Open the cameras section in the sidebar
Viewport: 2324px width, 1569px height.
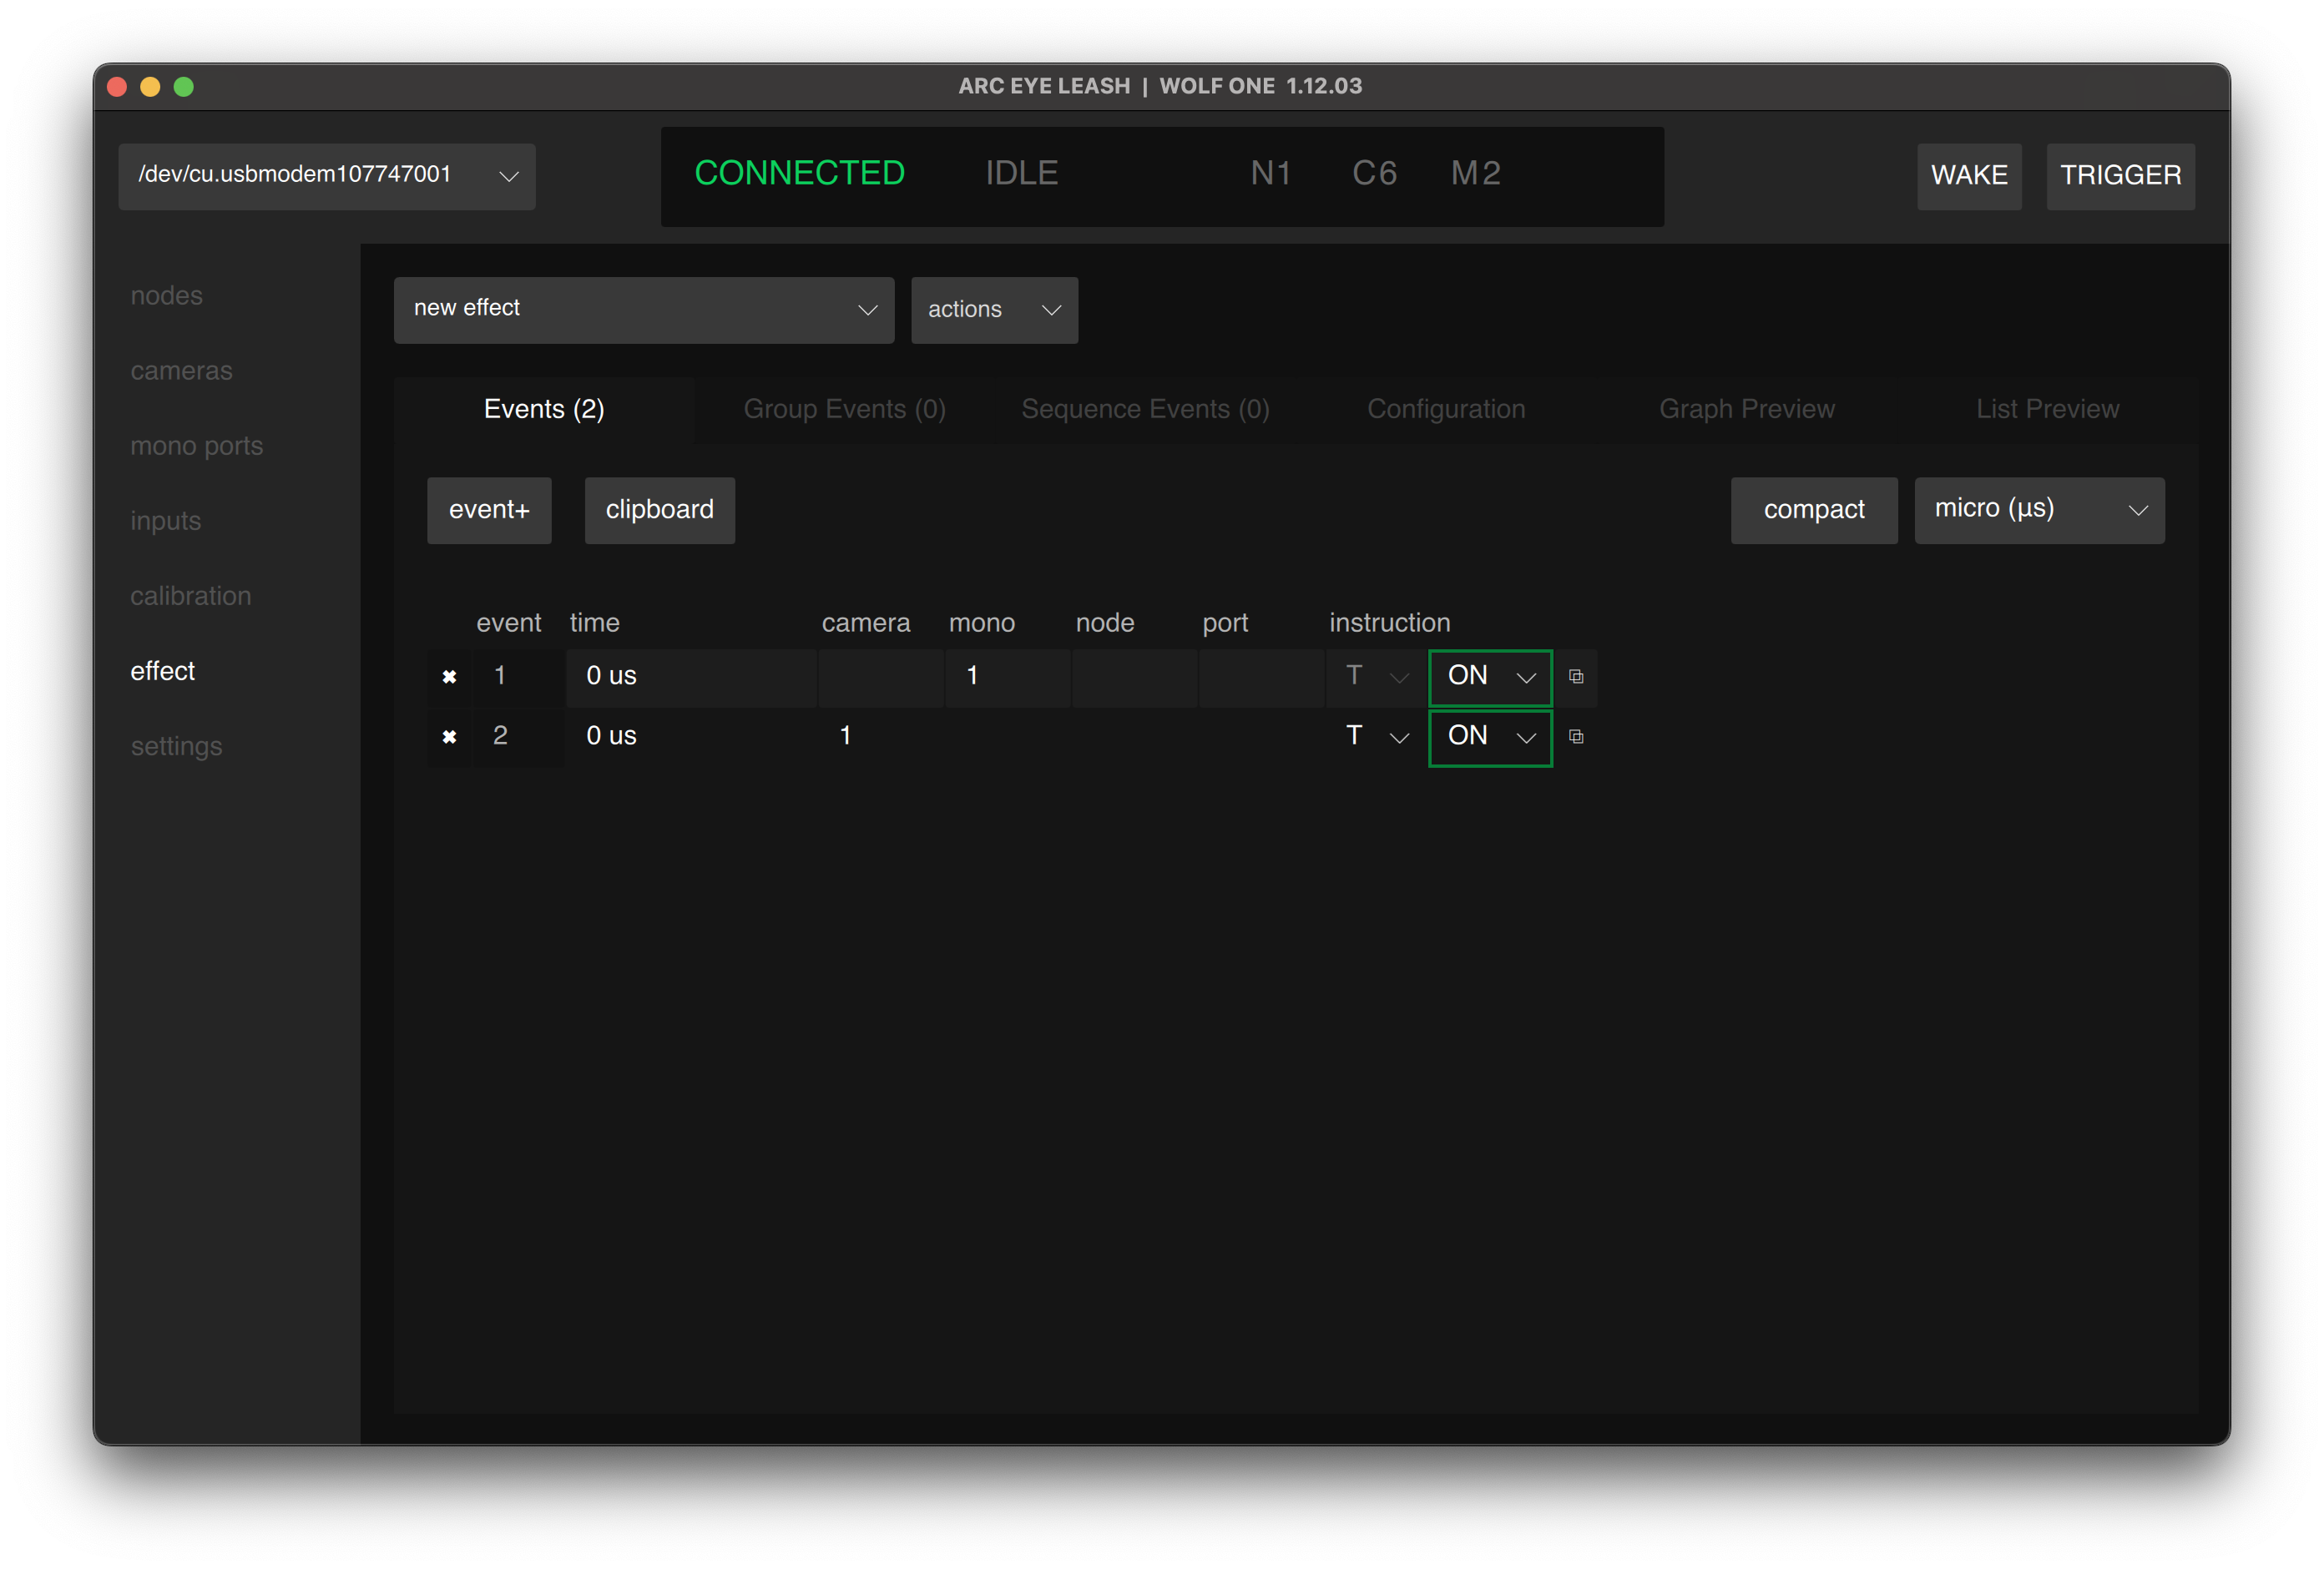tap(181, 371)
